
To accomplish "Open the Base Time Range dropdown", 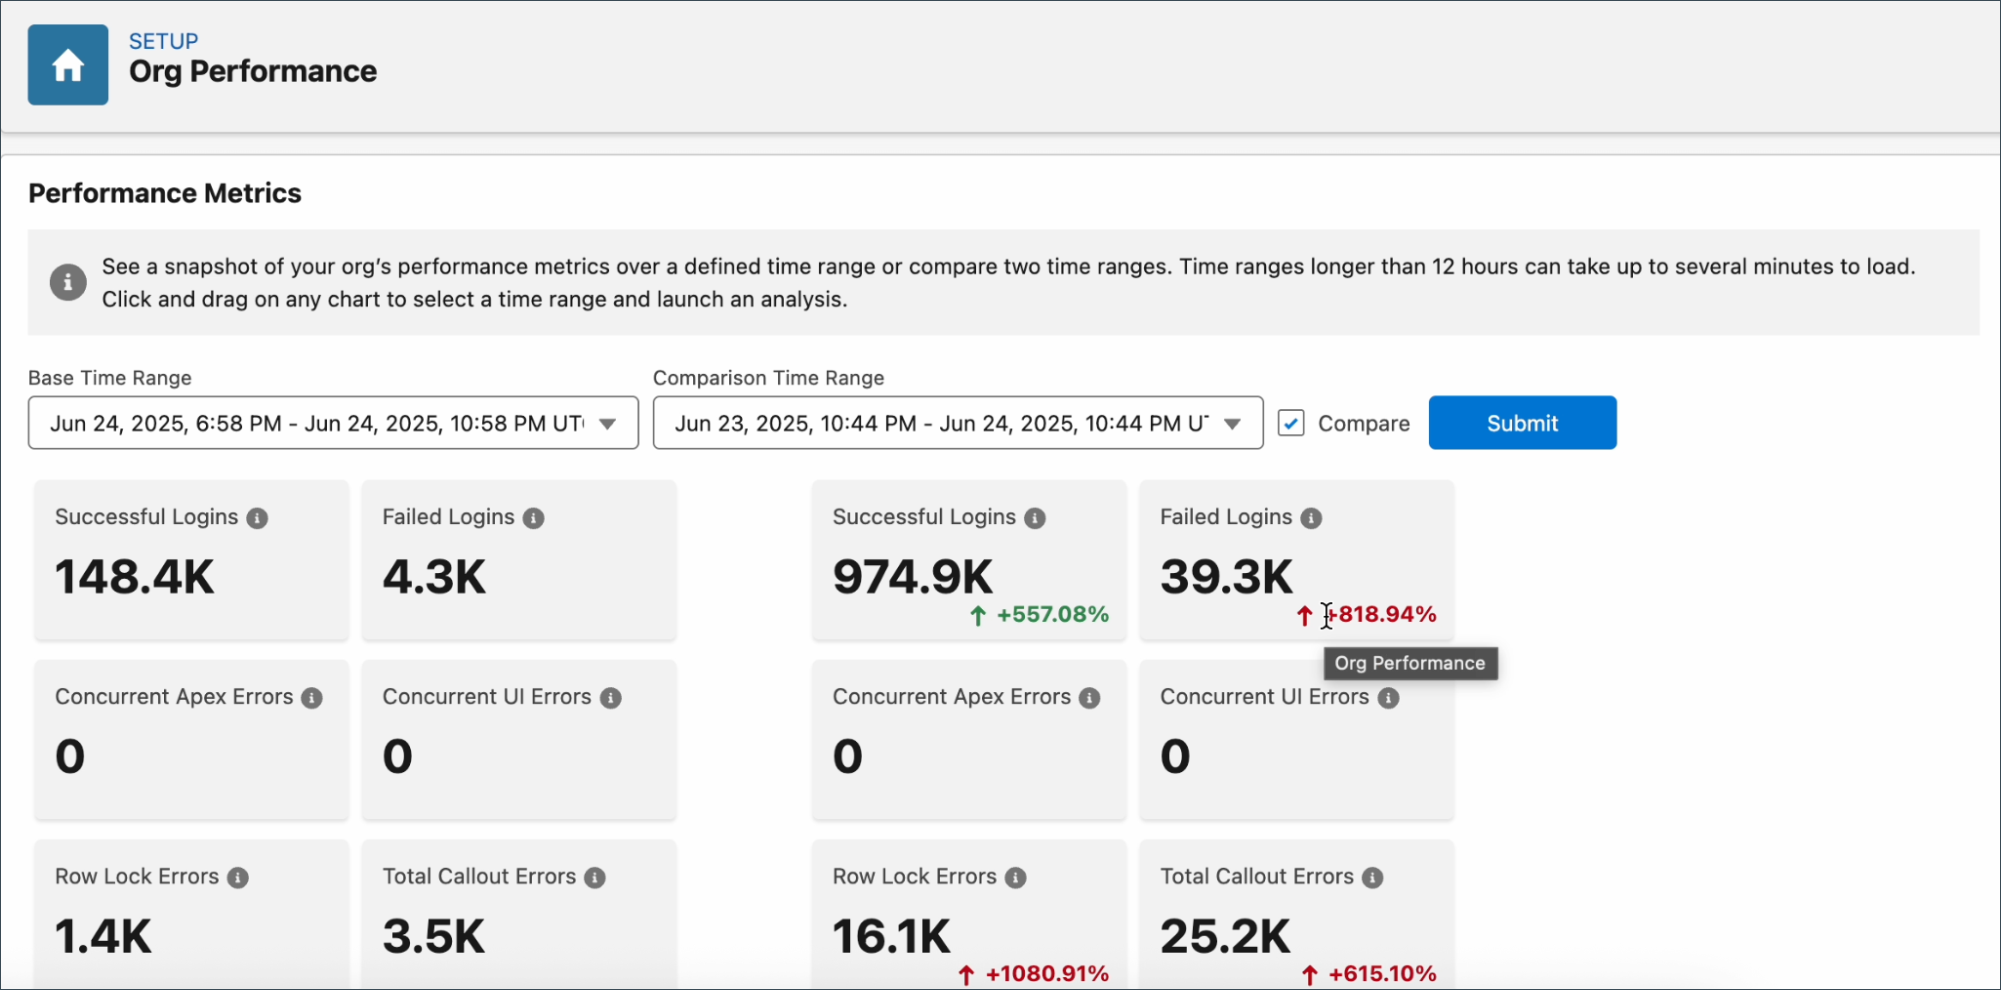I will pos(608,423).
